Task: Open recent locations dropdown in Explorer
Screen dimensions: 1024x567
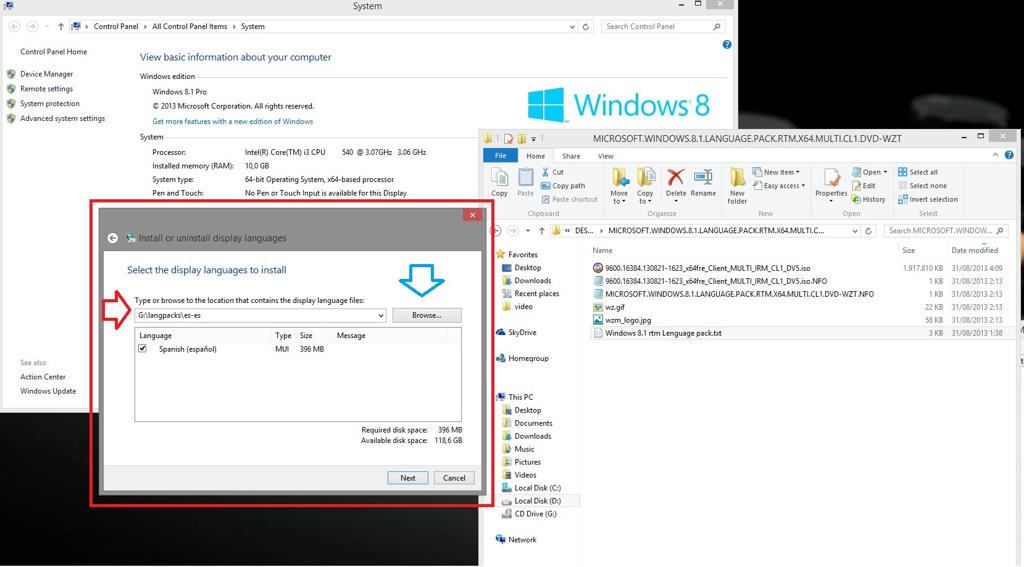Action: [x=528, y=231]
